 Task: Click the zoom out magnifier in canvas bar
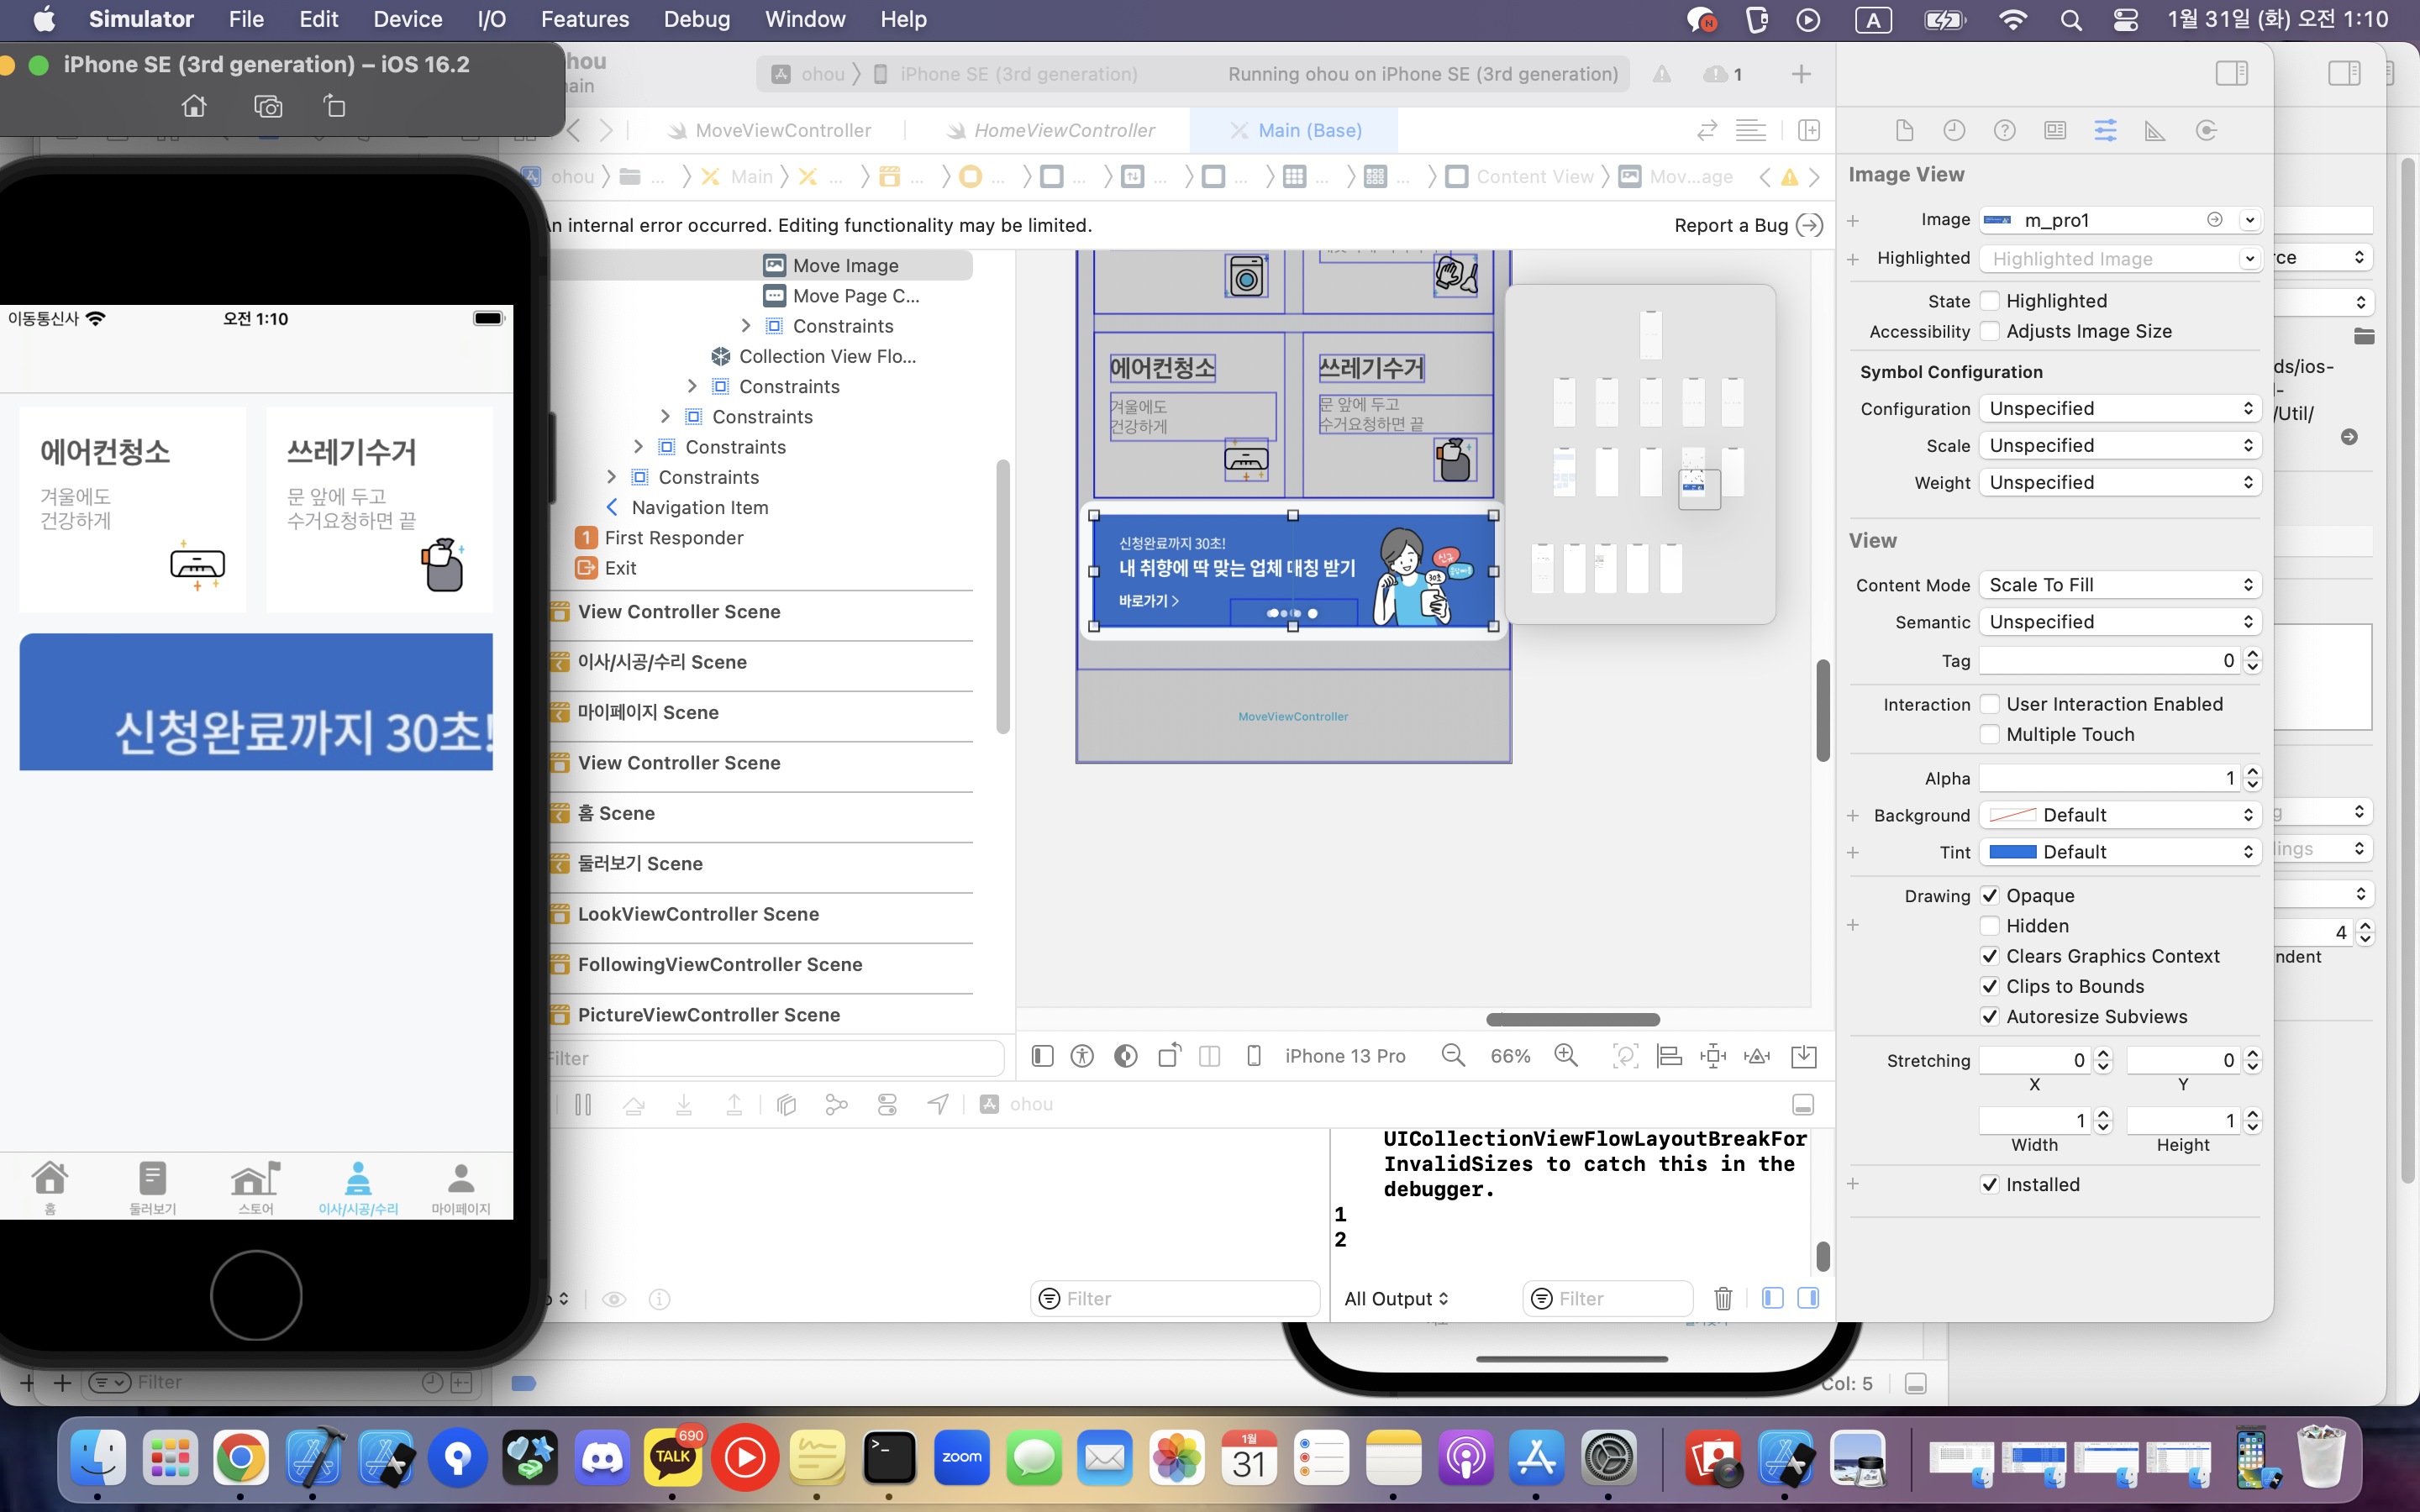[x=1453, y=1056]
